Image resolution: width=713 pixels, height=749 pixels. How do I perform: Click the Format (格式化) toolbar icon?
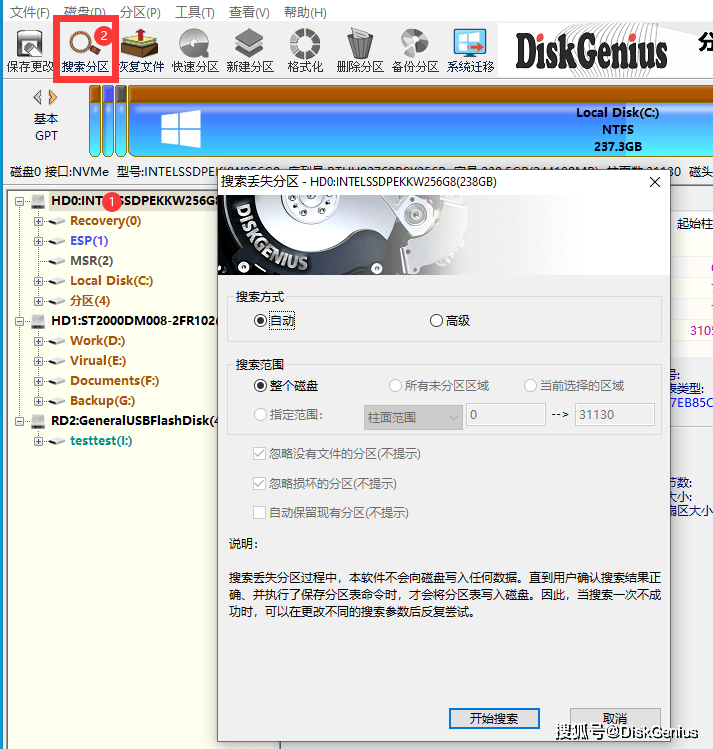(x=305, y=50)
